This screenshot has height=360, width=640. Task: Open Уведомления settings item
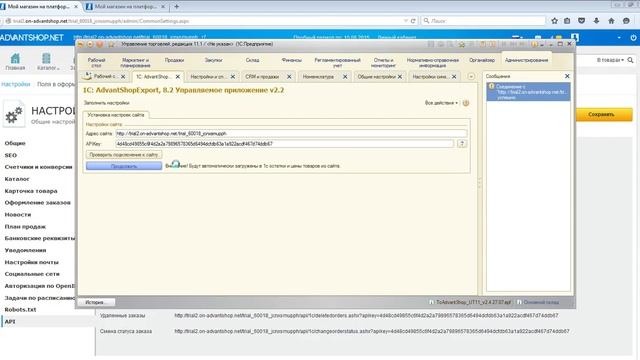pyautogui.click(x=25, y=250)
